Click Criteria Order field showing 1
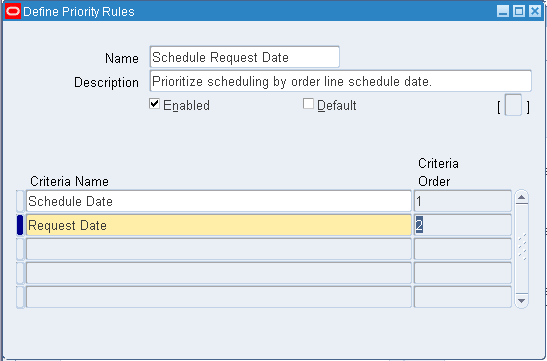 (463, 201)
